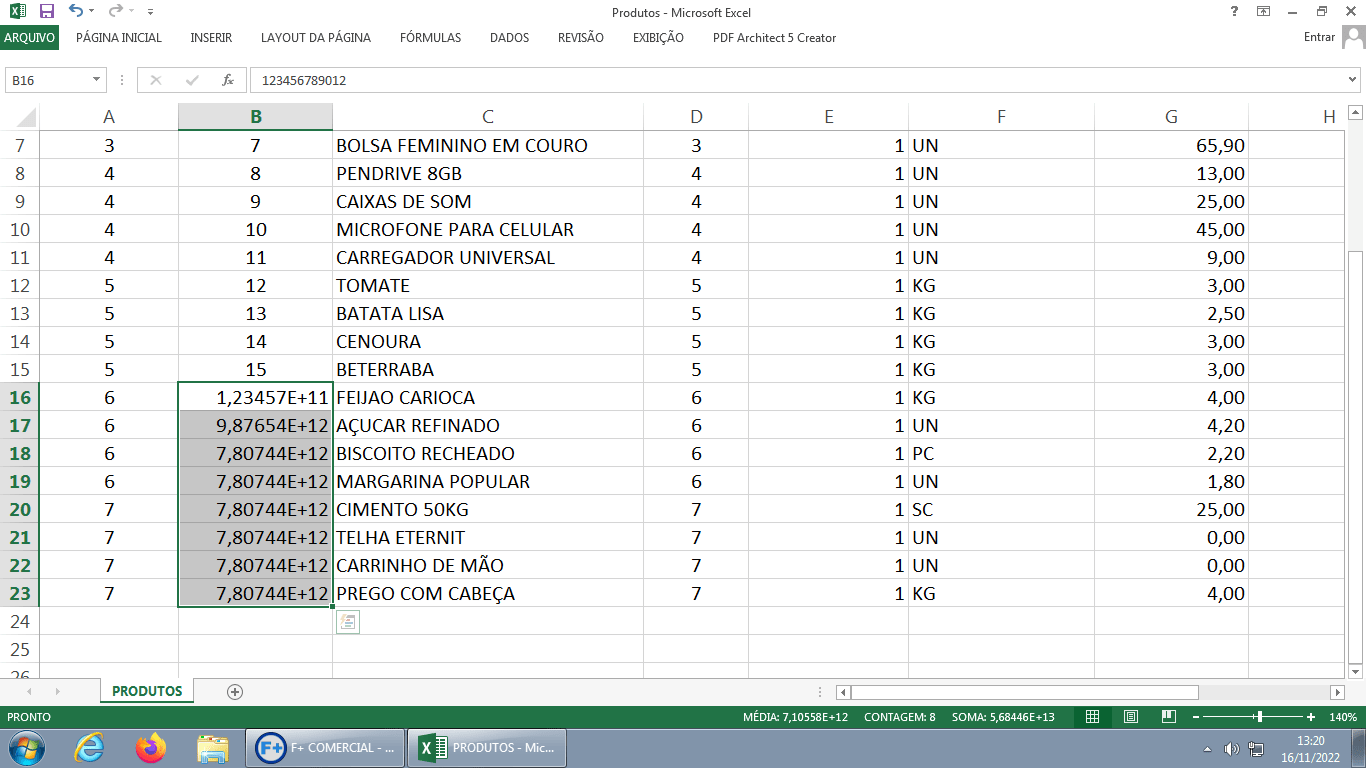
Task: Launch Firefox from taskbar
Action: 151,748
